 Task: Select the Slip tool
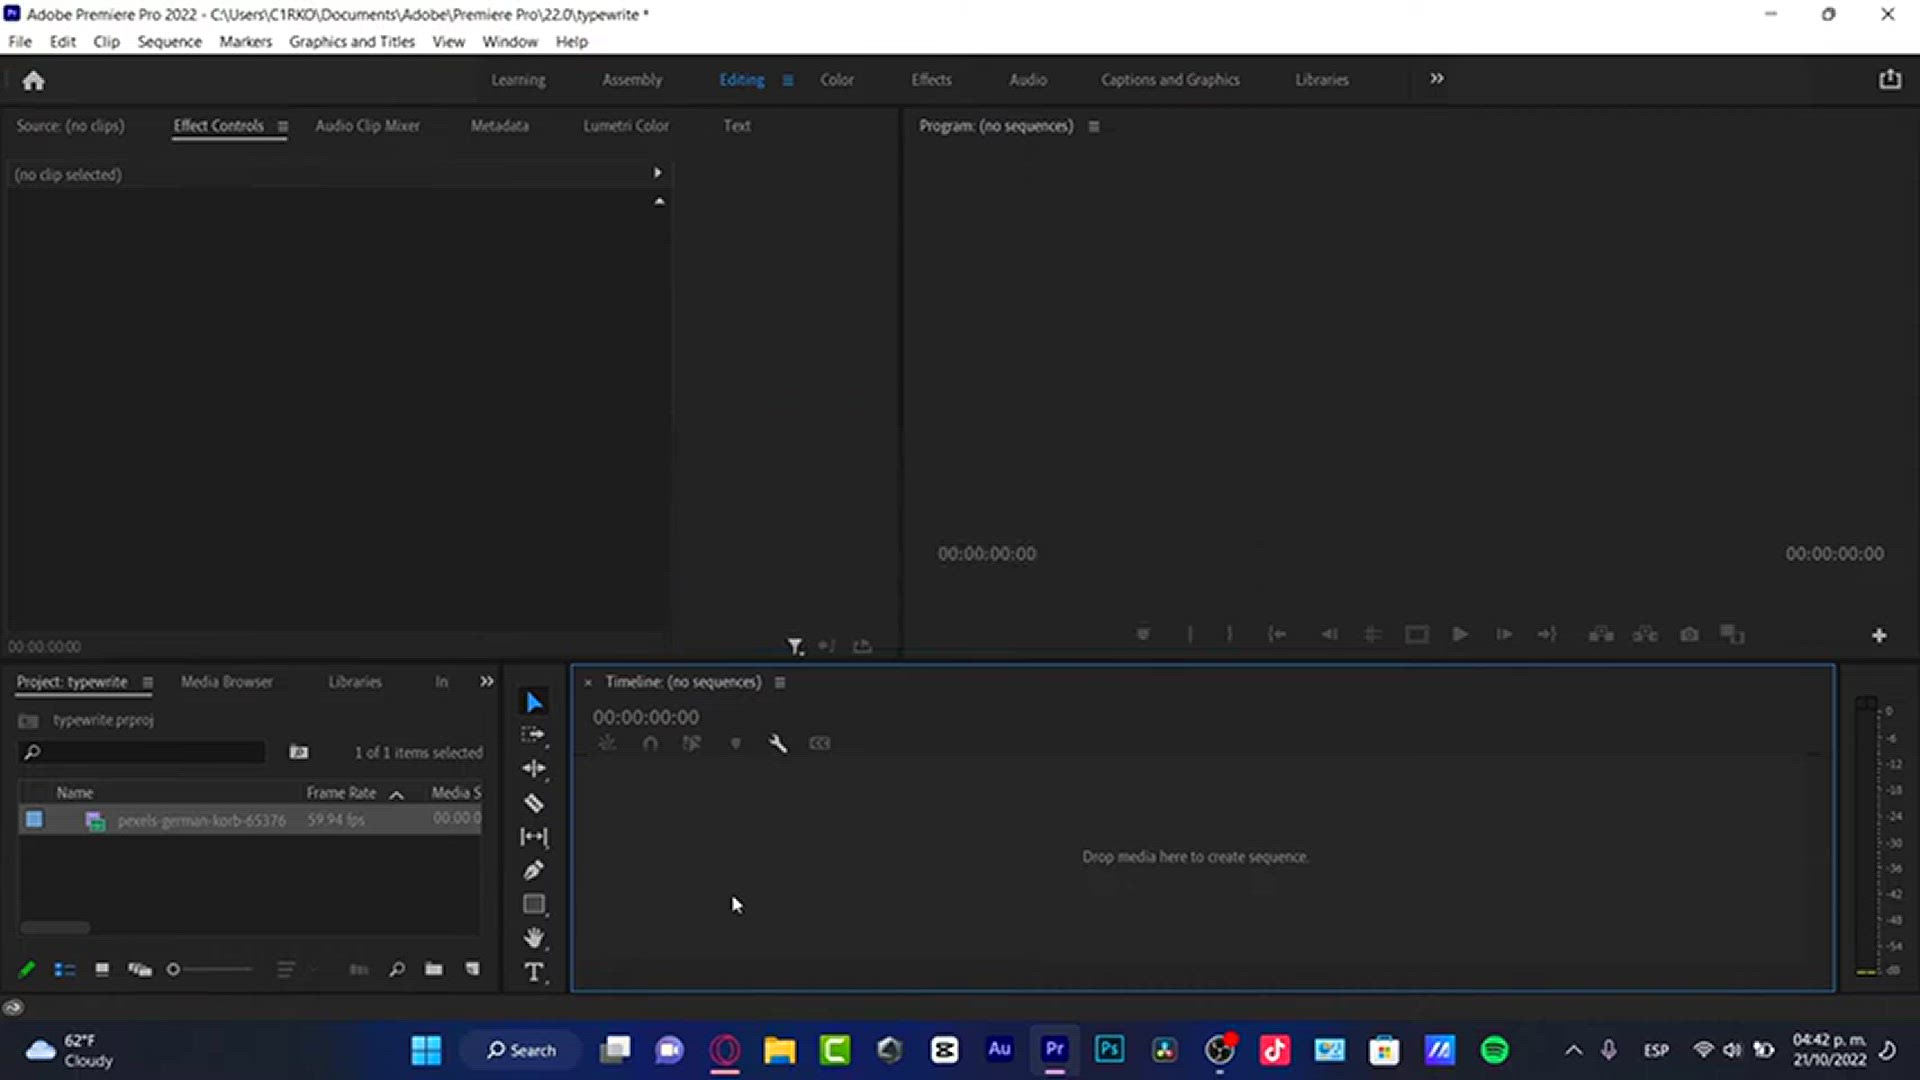534,837
